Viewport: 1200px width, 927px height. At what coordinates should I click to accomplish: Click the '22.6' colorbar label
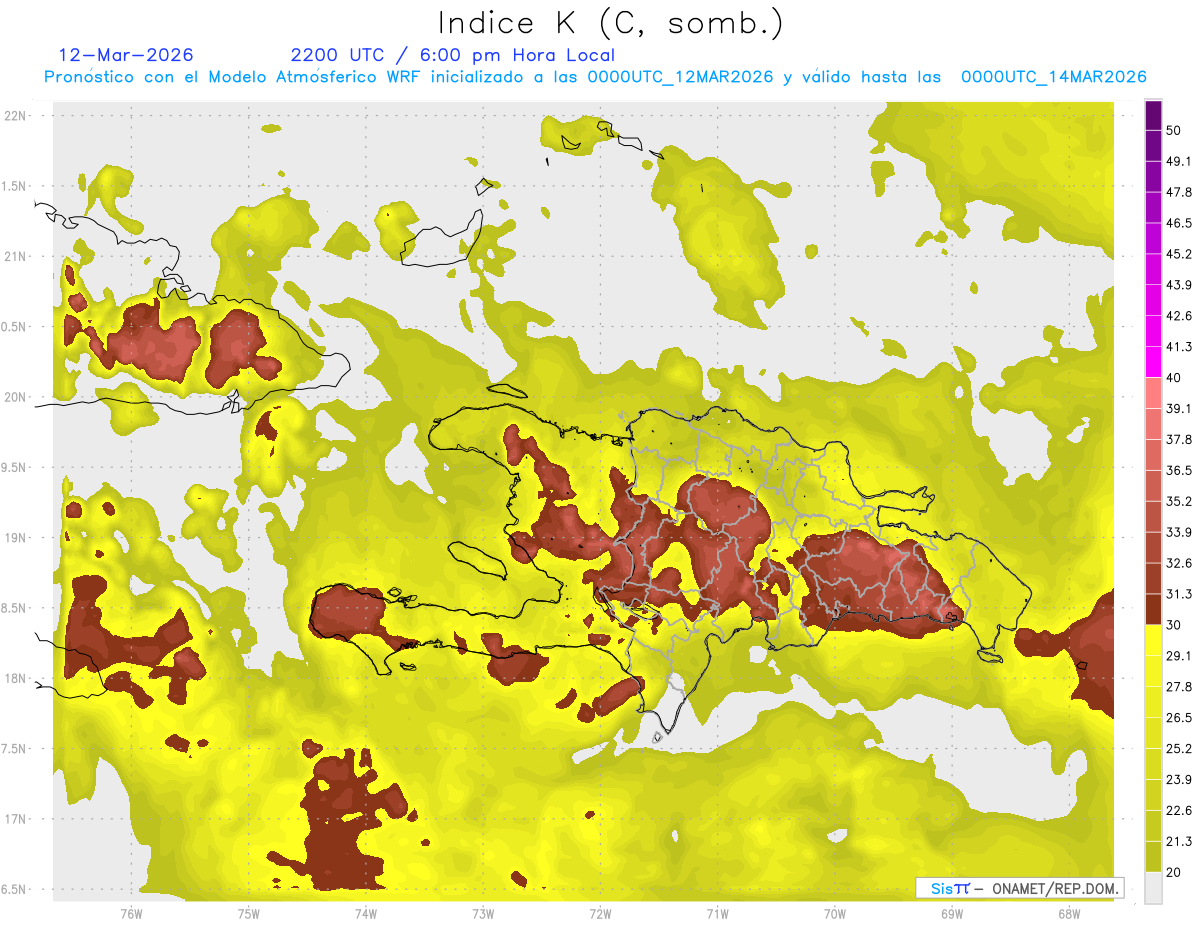(1179, 810)
